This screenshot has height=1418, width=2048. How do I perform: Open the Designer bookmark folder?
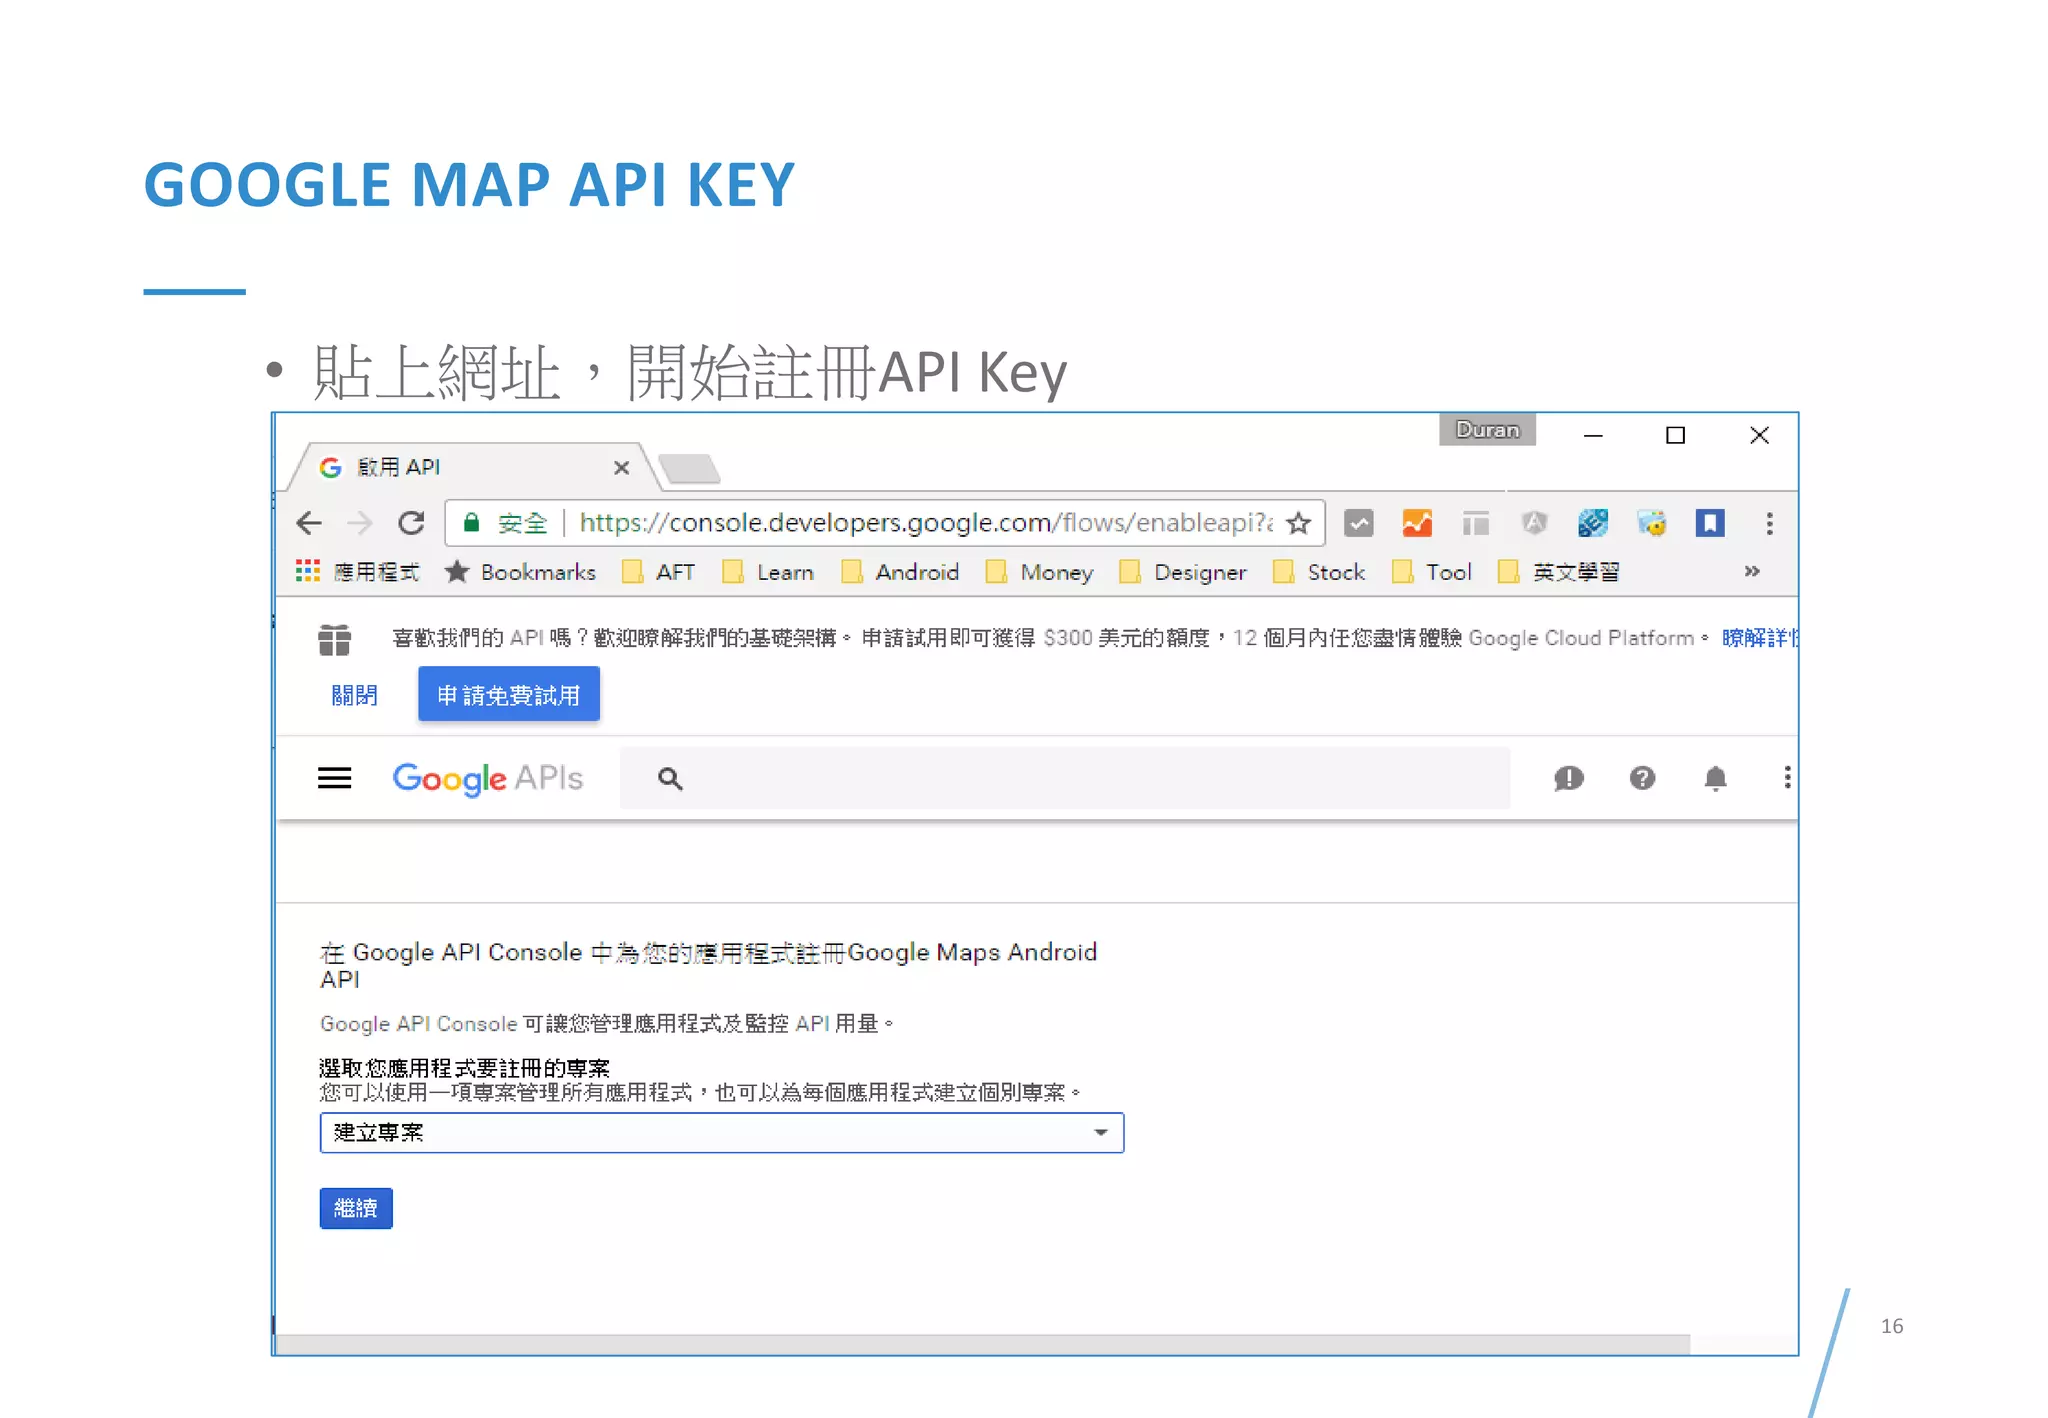point(1183,572)
